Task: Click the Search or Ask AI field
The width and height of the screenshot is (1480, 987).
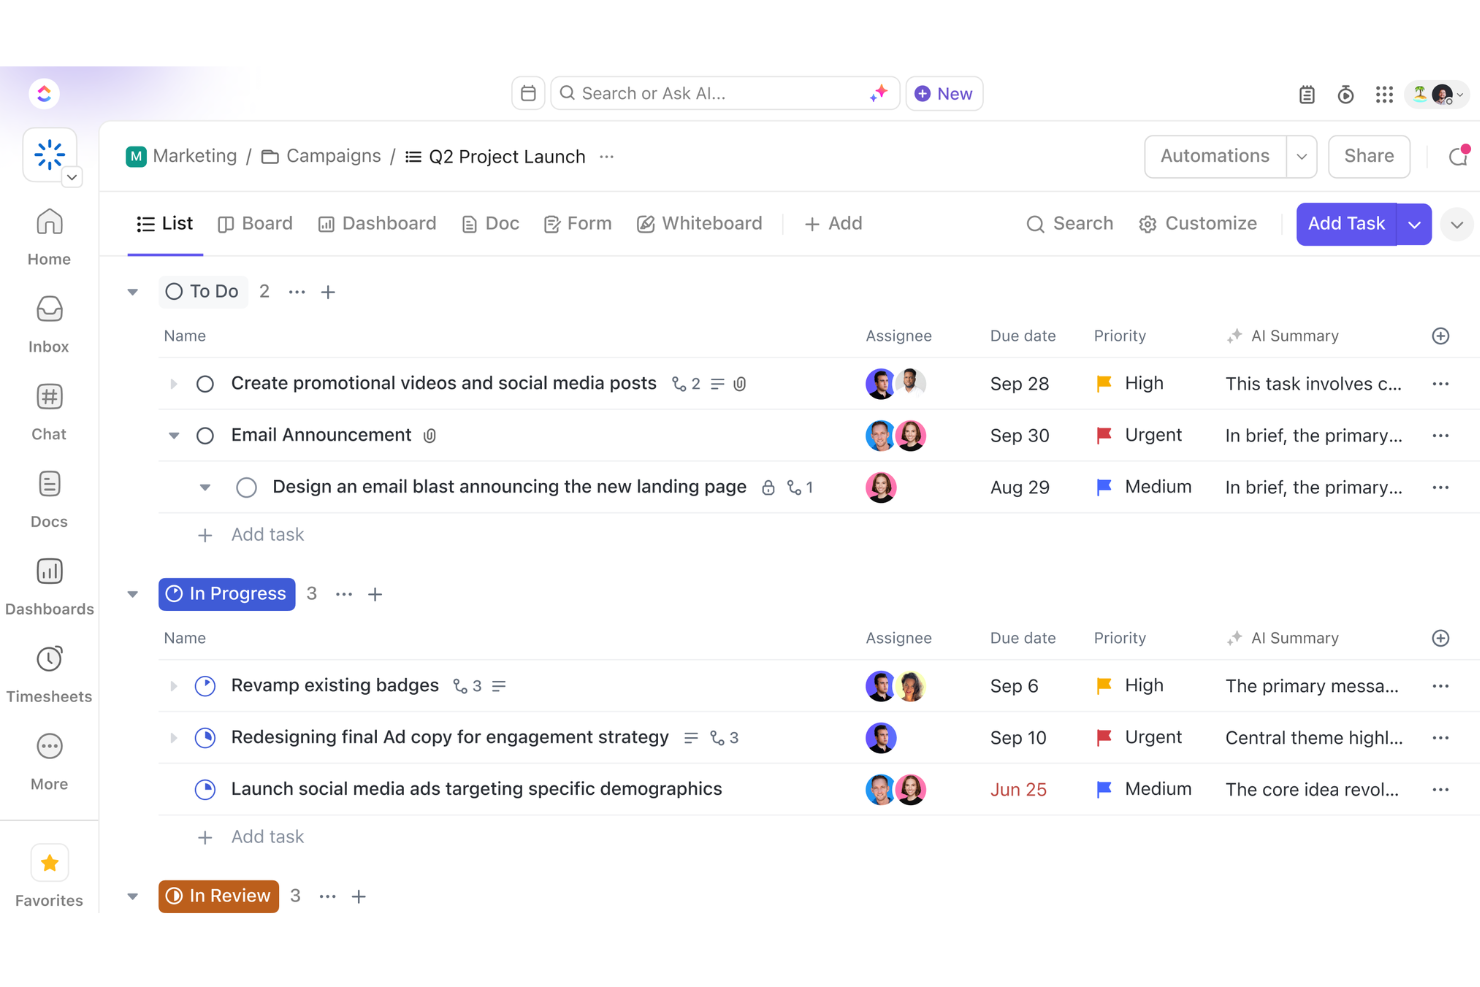Action: tap(700, 92)
